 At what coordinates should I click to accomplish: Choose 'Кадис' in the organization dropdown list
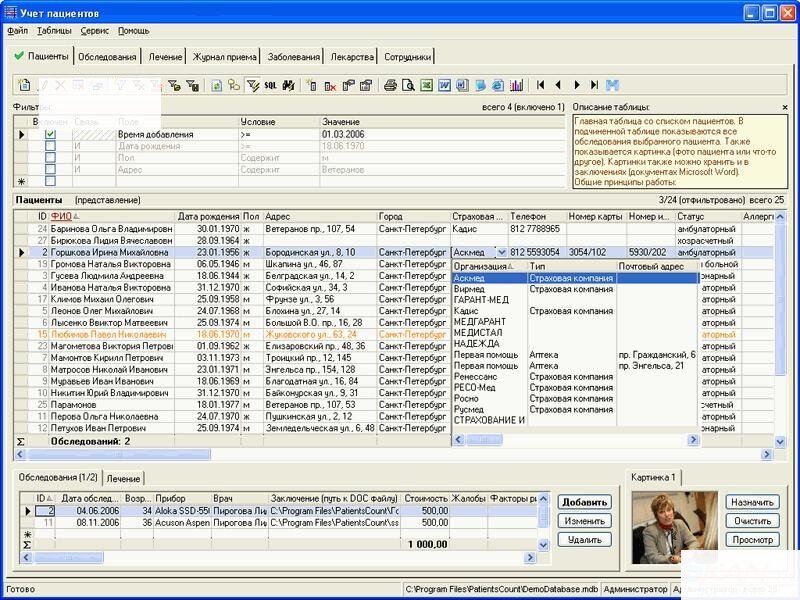(x=466, y=311)
